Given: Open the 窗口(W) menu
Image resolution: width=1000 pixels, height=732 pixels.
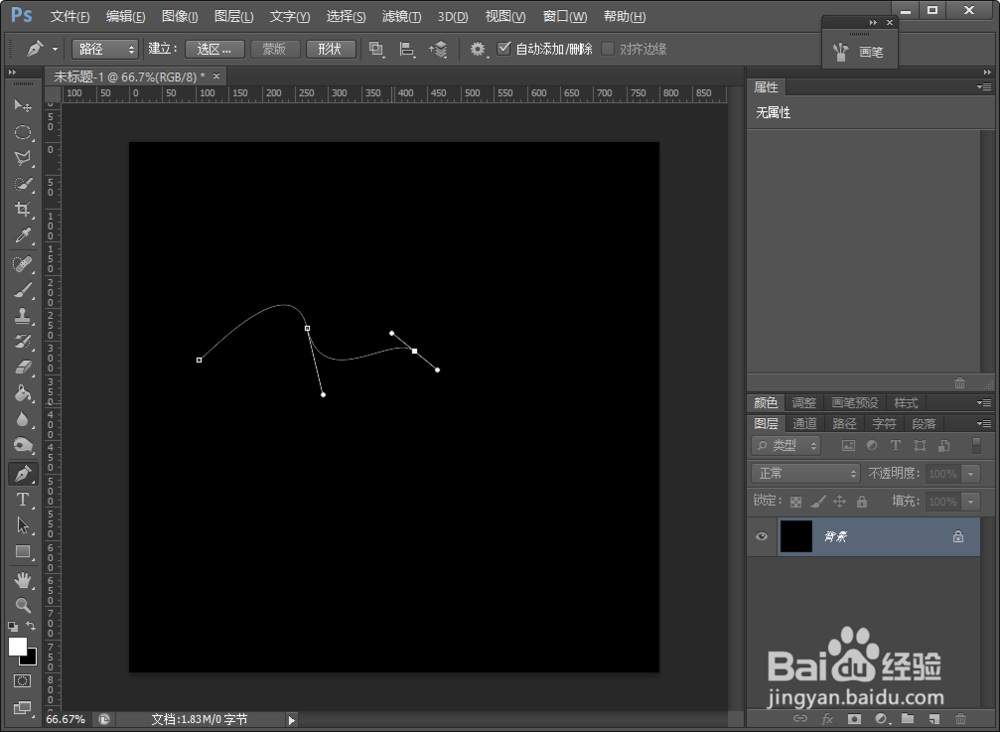Looking at the screenshot, I should (x=564, y=17).
